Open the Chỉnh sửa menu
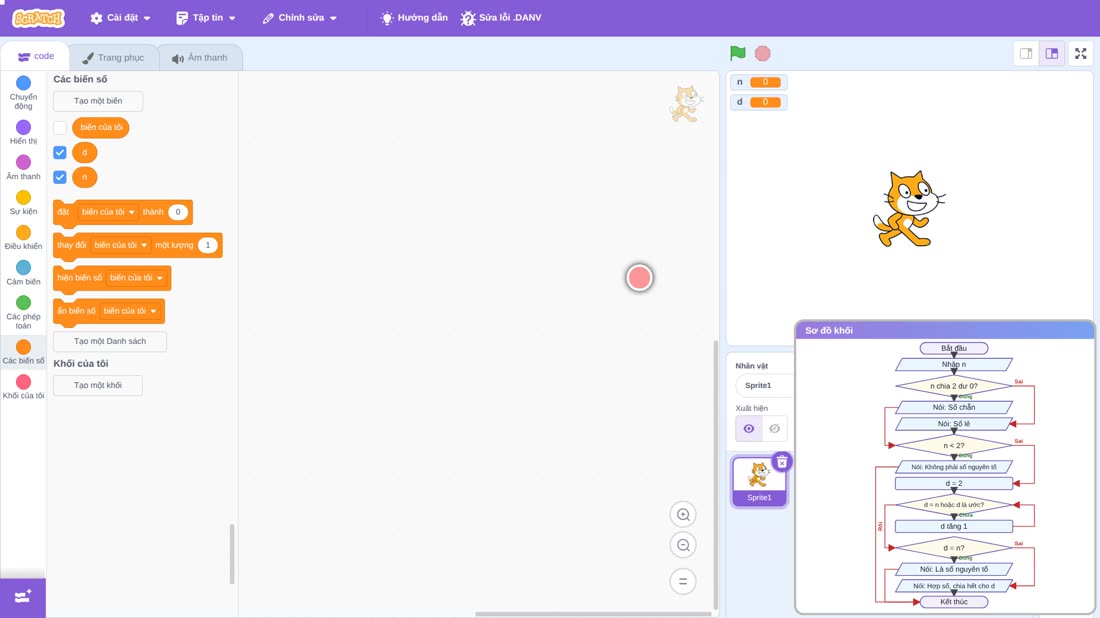This screenshot has height=618, width=1100. click(x=300, y=18)
